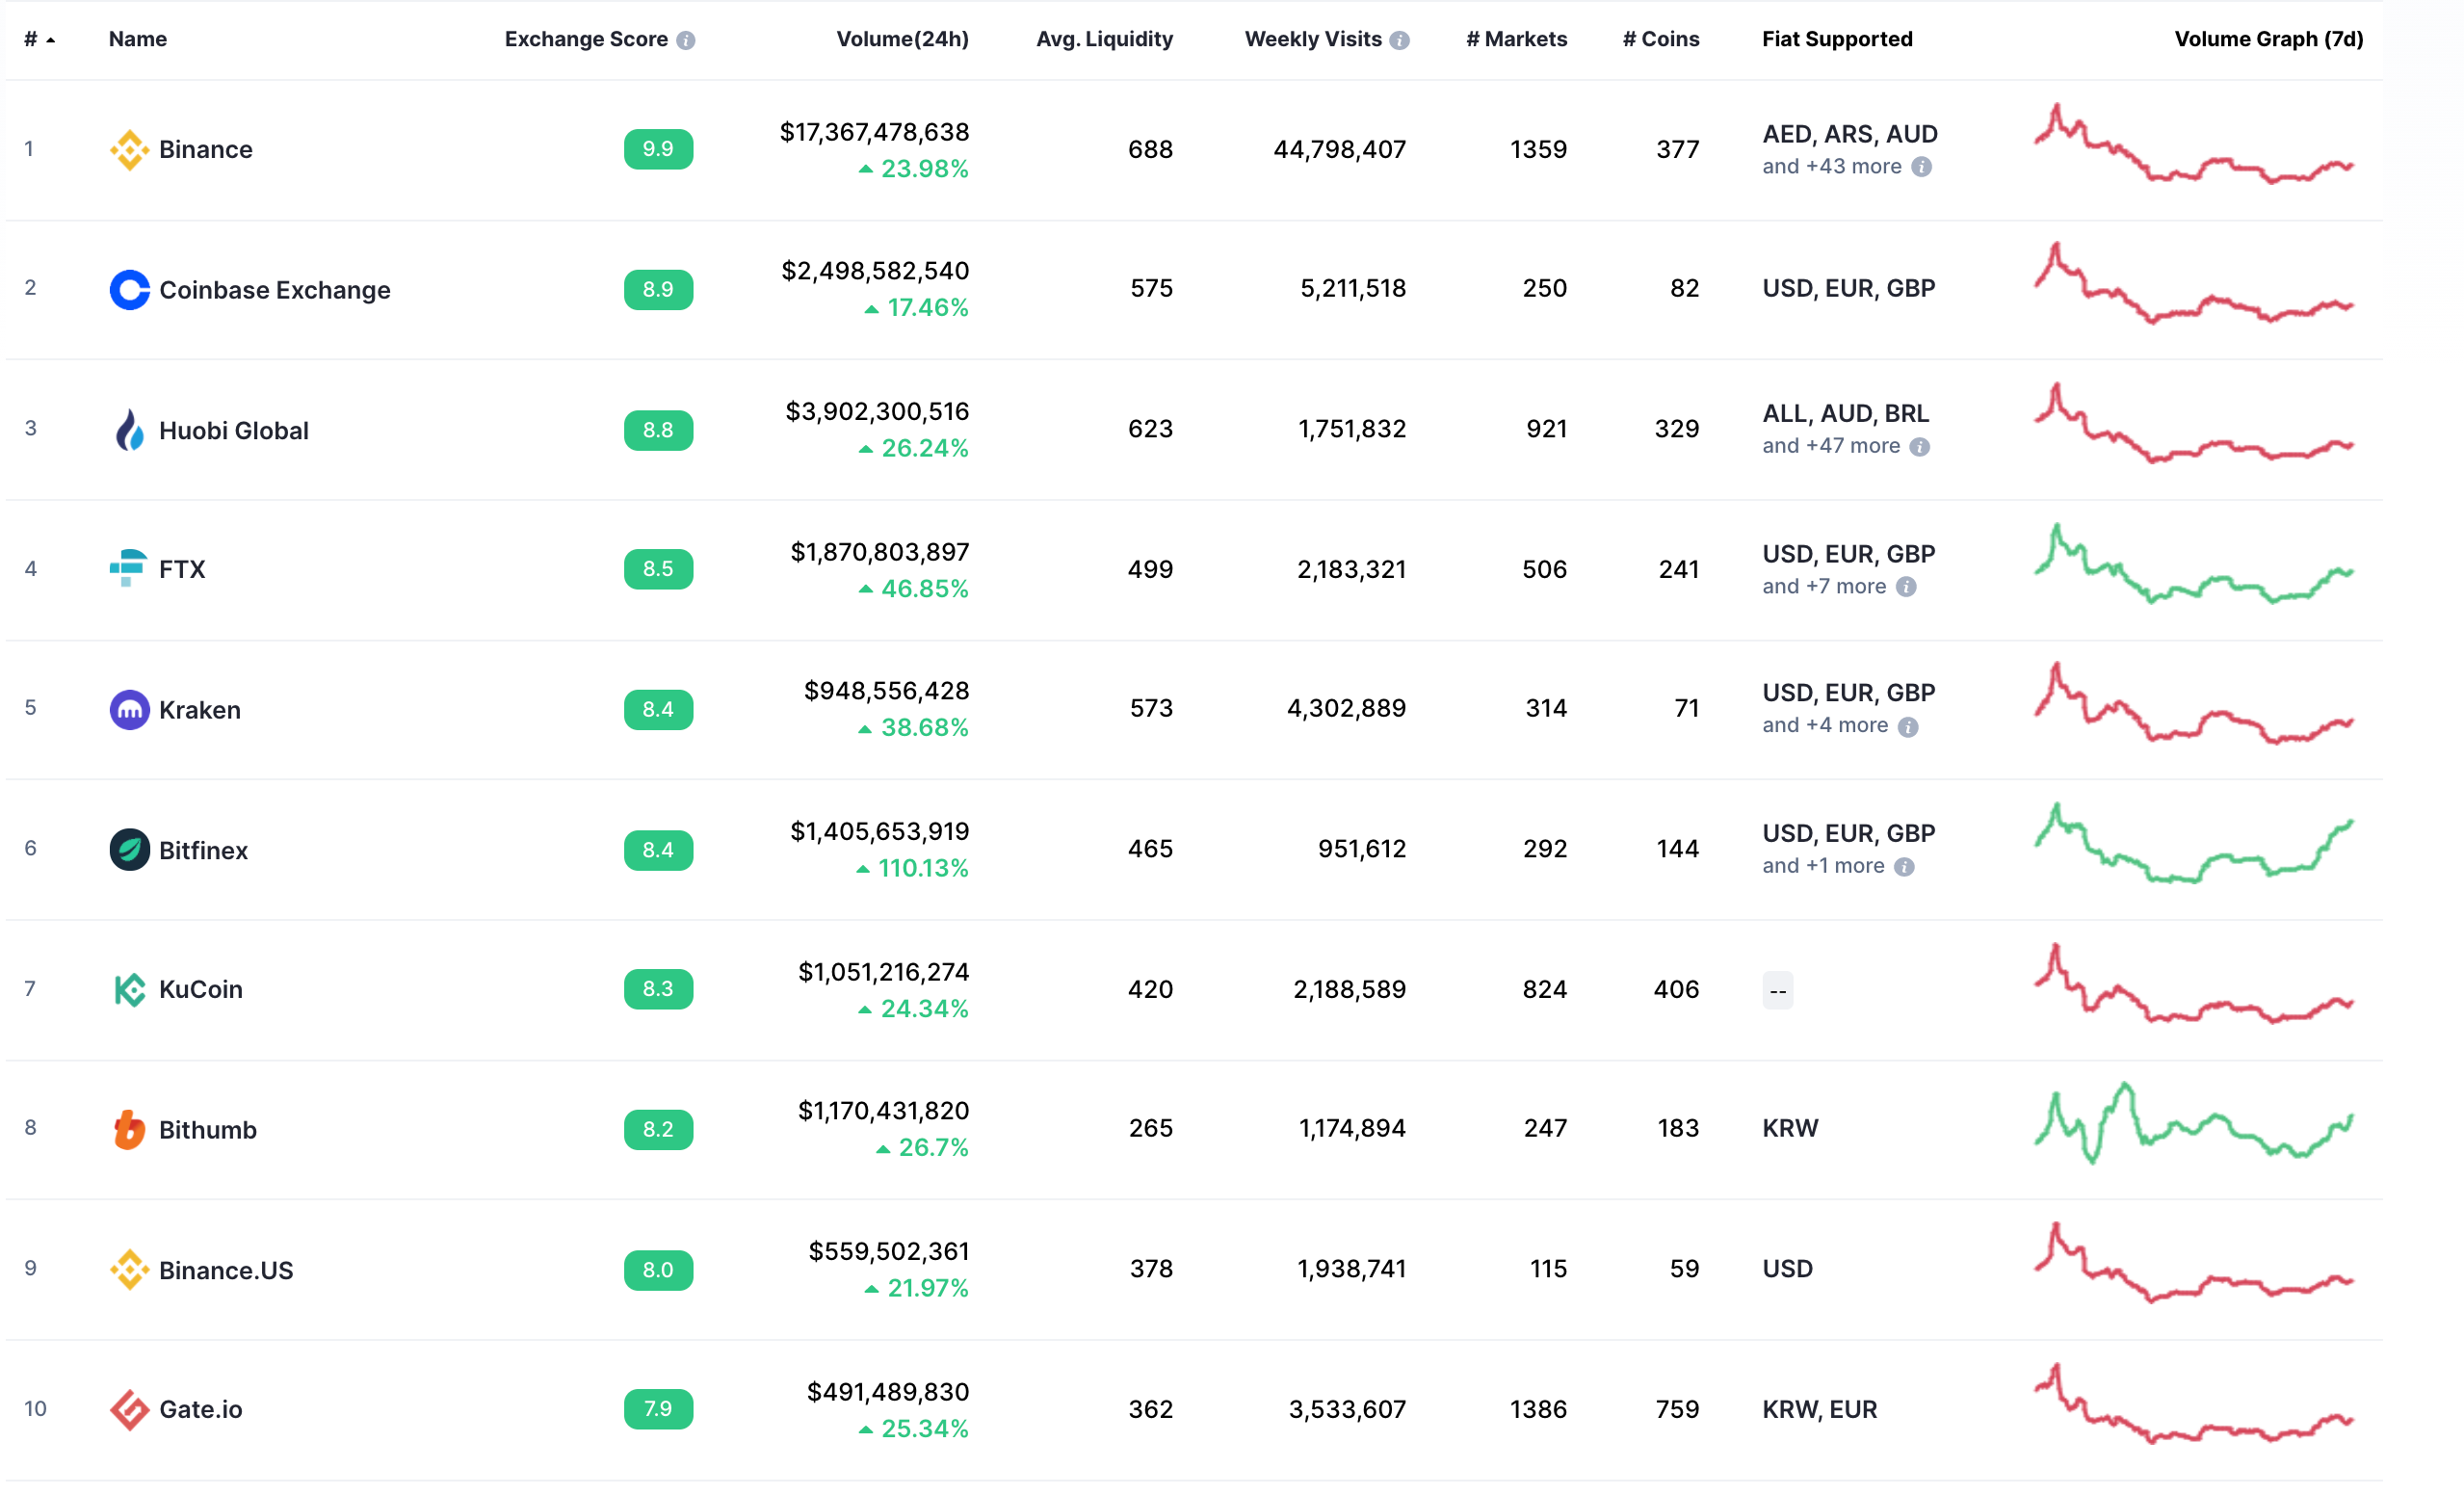Image resolution: width=2464 pixels, height=1495 pixels.
Task: Click the KuCoin logo icon
Action: (x=129, y=990)
